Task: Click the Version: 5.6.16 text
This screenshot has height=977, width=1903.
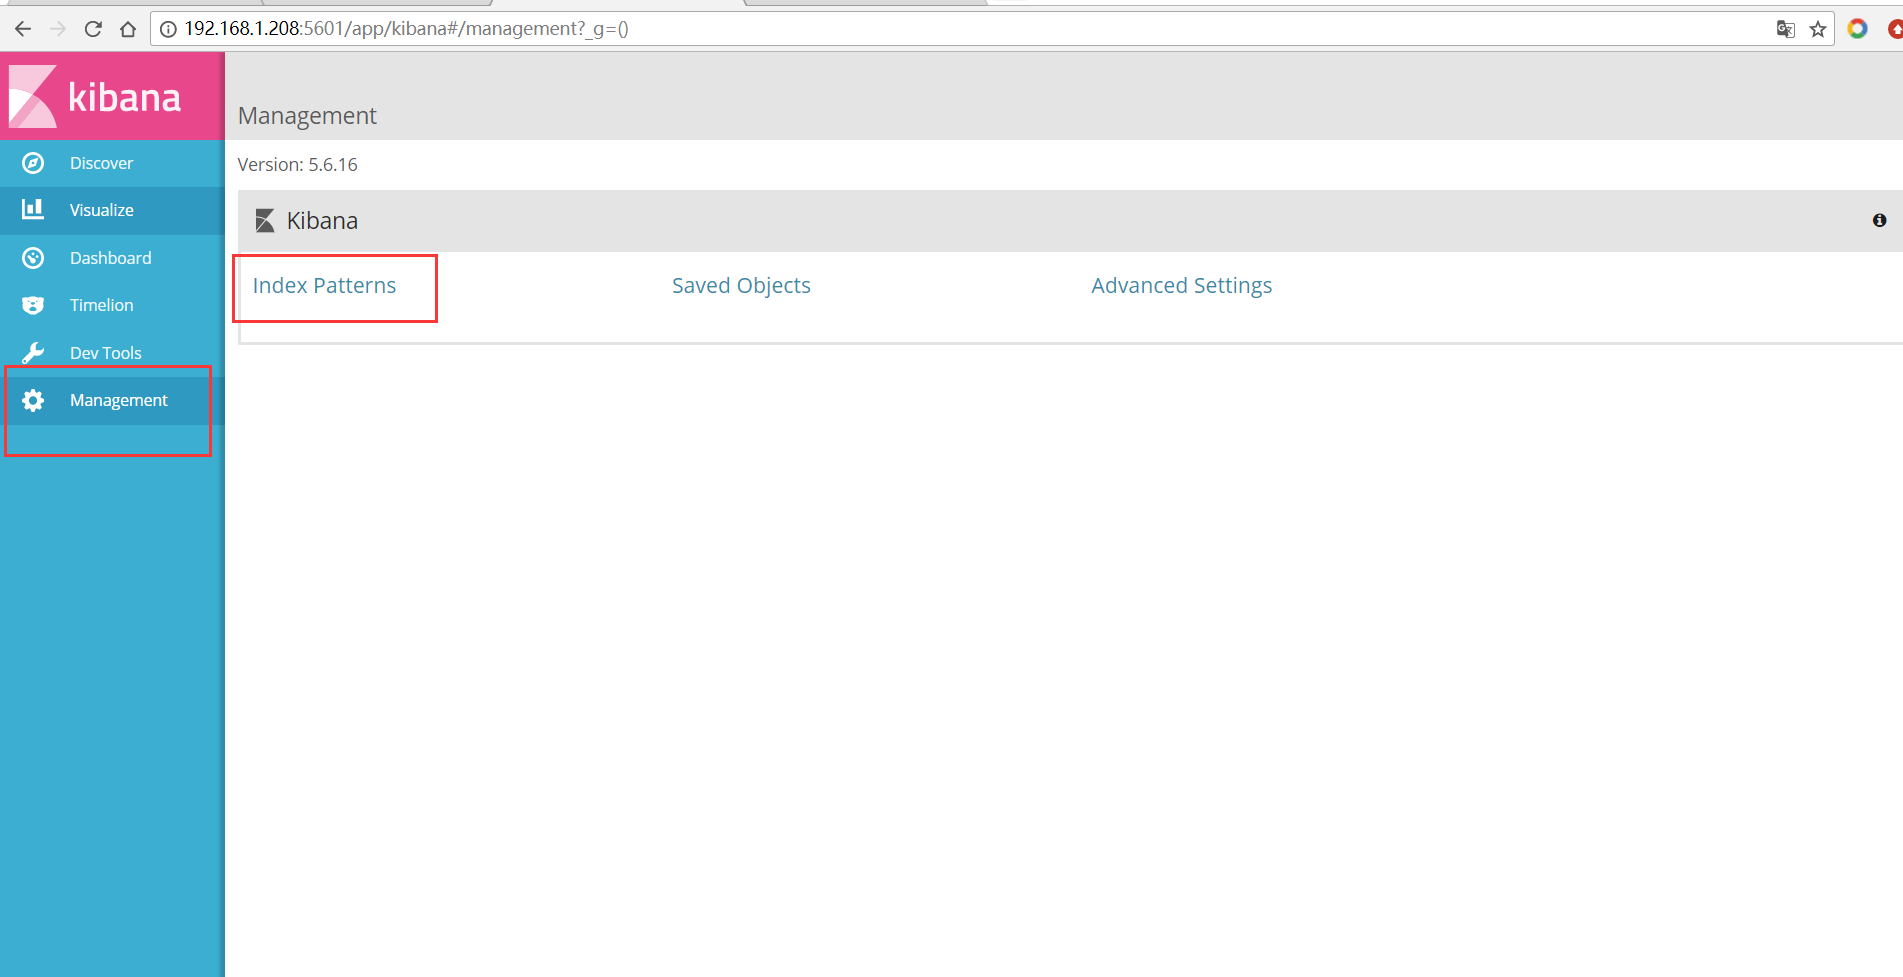Action: point(297,165)
